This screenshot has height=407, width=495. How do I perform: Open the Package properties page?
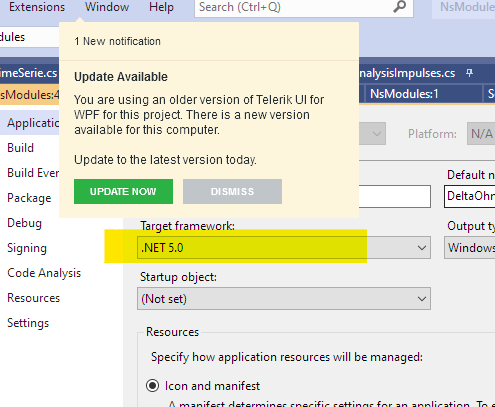(x=29, y=198)
